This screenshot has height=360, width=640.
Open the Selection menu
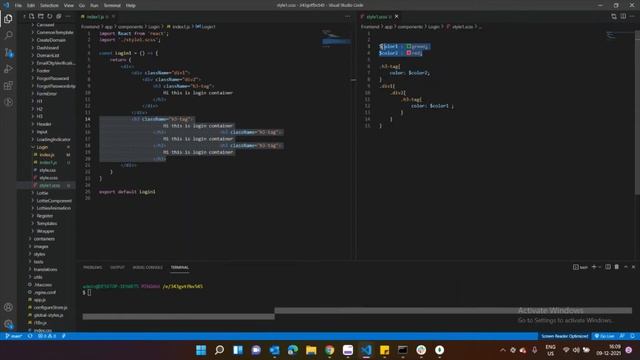tap(49, 5)
